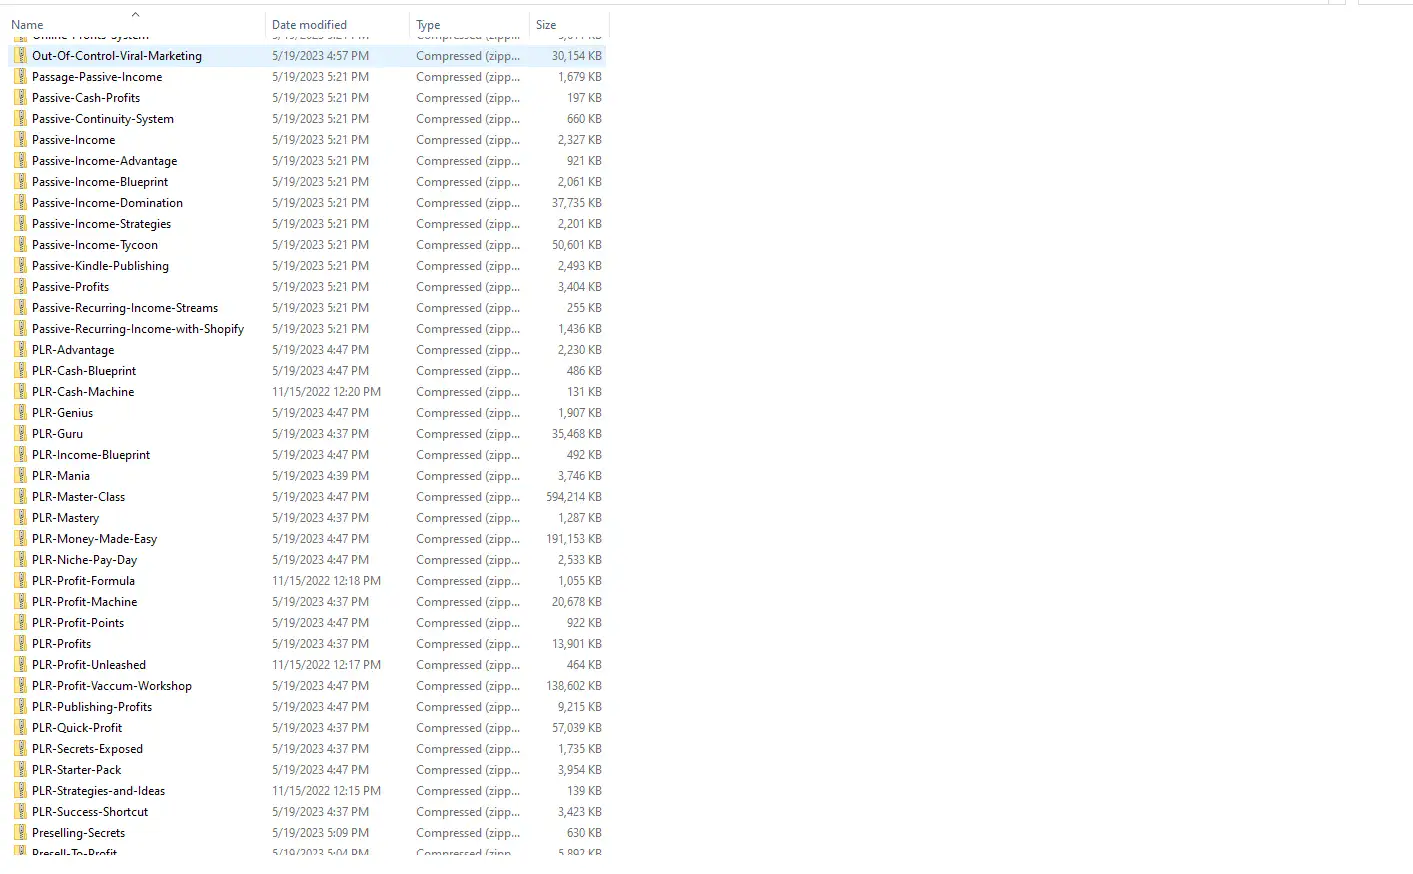Click the zip icon next to Passive-Income-Tycoon
1413x874 pixels.
(20, 244)
